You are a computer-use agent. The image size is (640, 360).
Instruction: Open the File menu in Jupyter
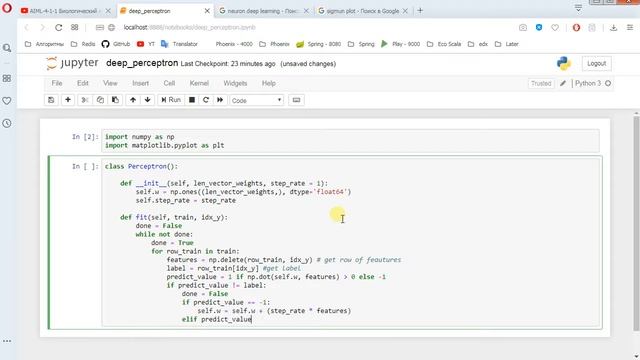pyautogui.click(x=57, y=83)
